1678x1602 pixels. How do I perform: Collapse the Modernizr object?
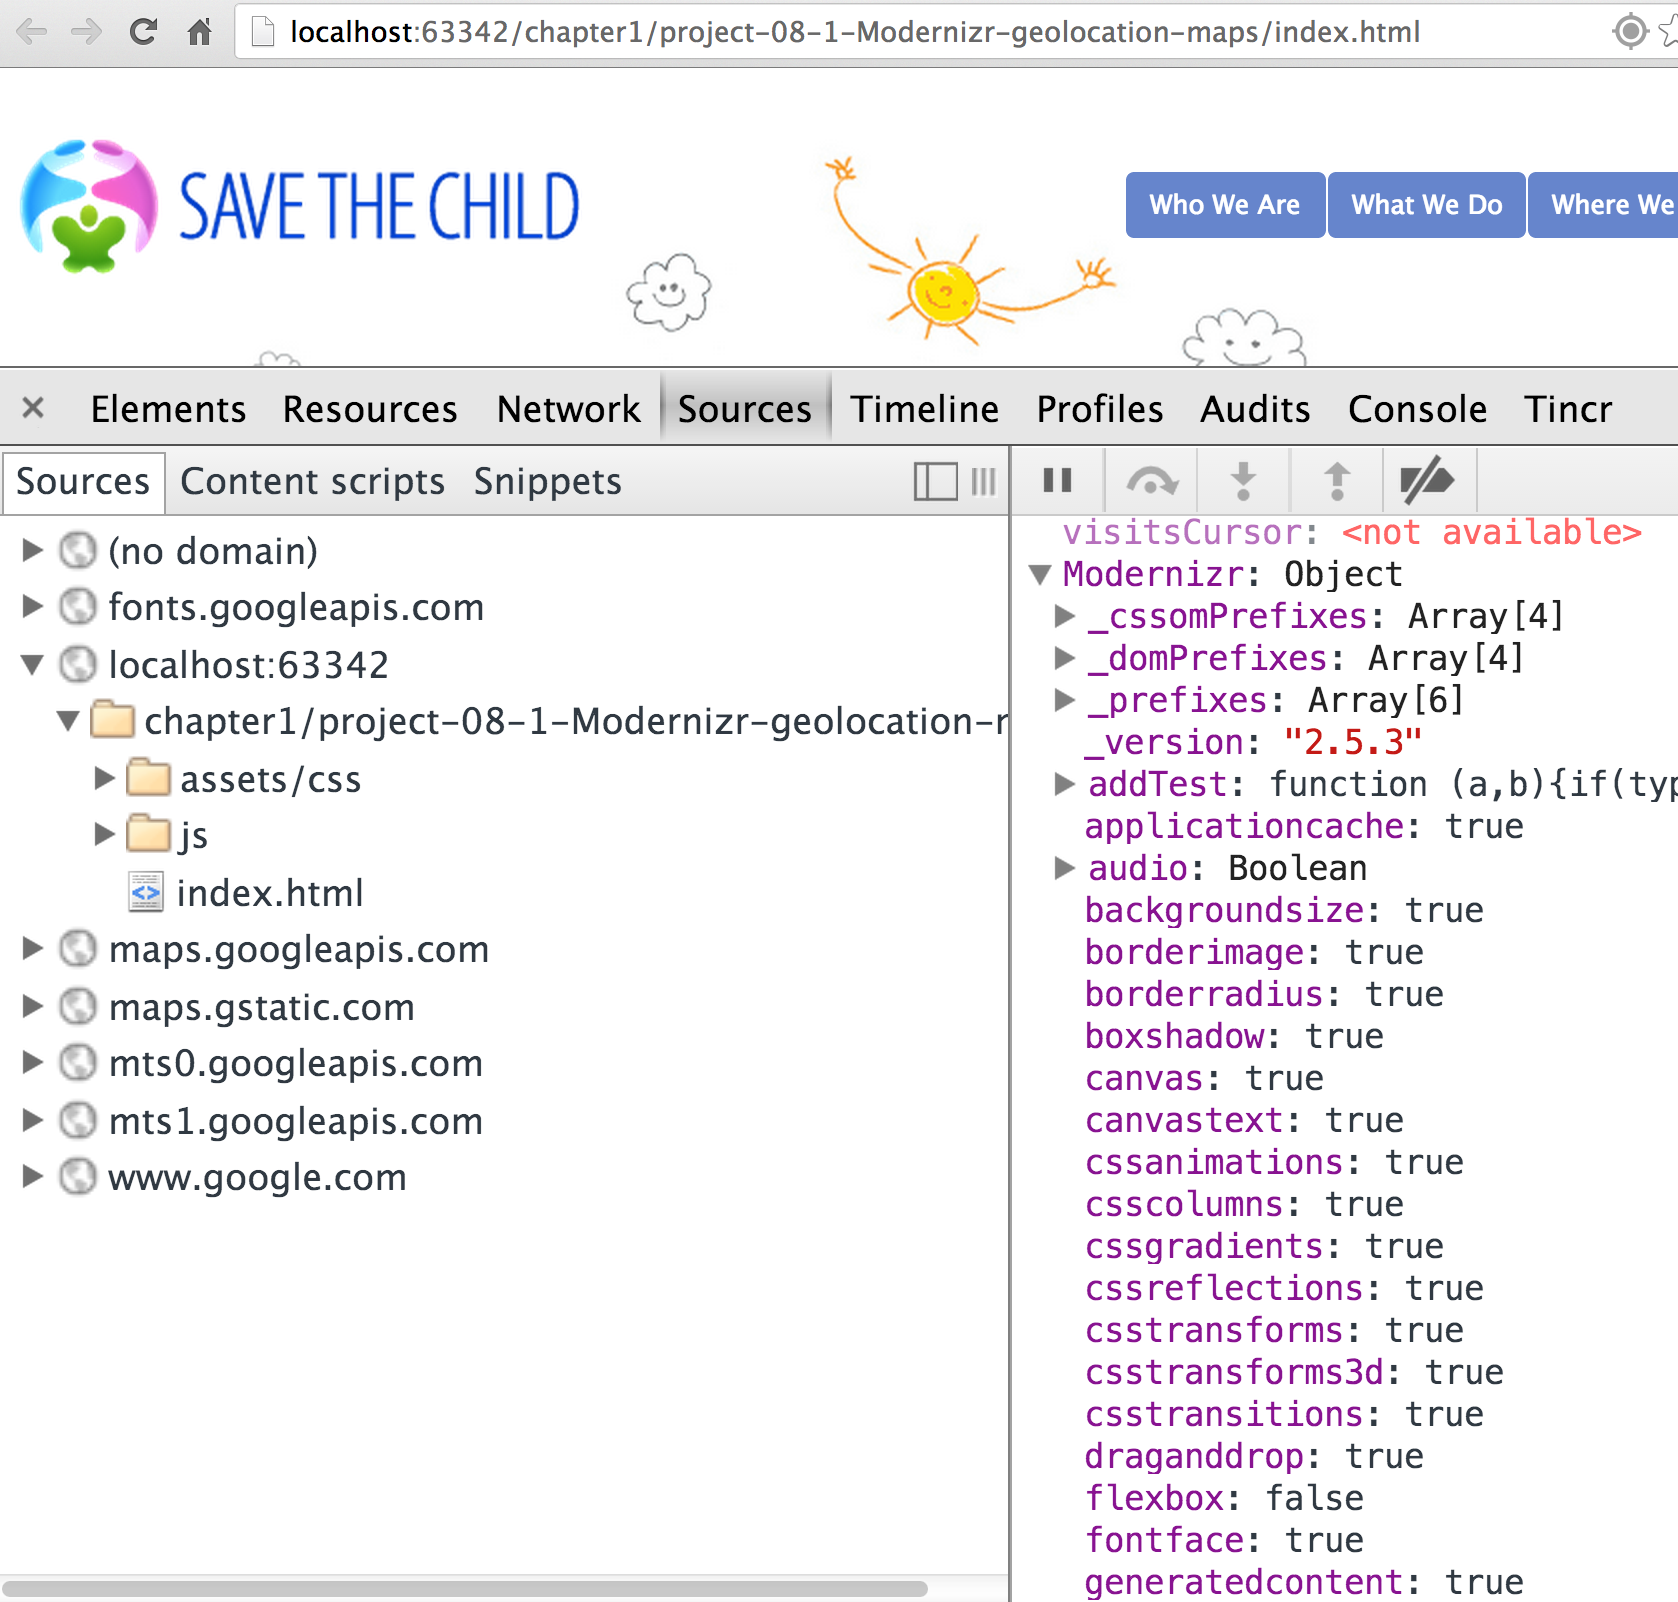coord(1040,574)
